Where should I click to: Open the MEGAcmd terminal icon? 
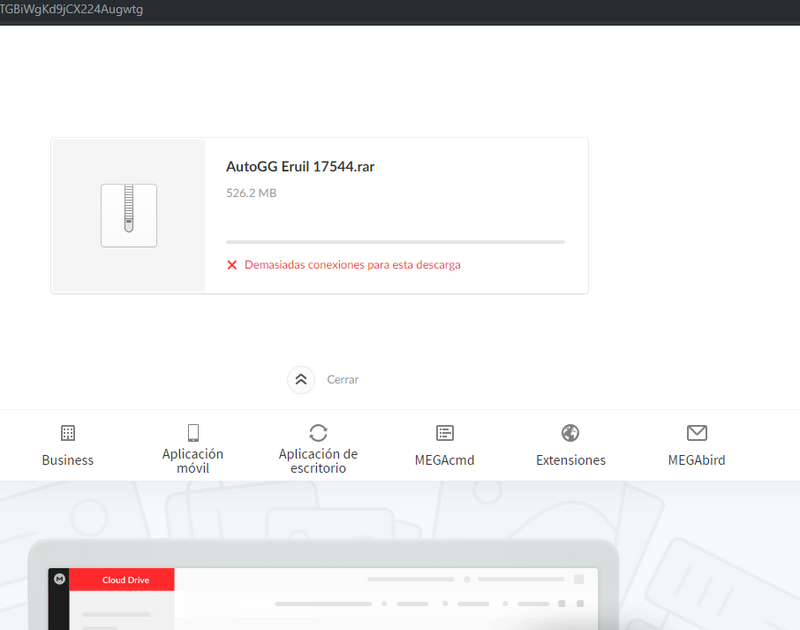click(445, 433)
